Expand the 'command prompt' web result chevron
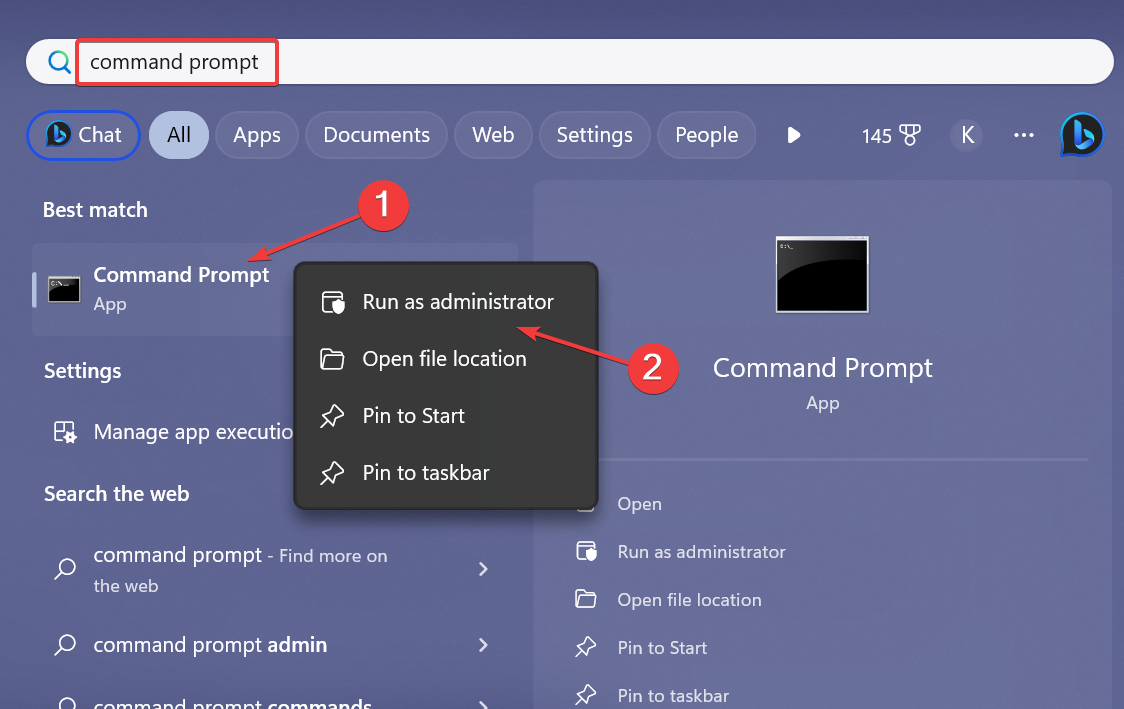This screenshot has height=709, width=1124. 483,569
